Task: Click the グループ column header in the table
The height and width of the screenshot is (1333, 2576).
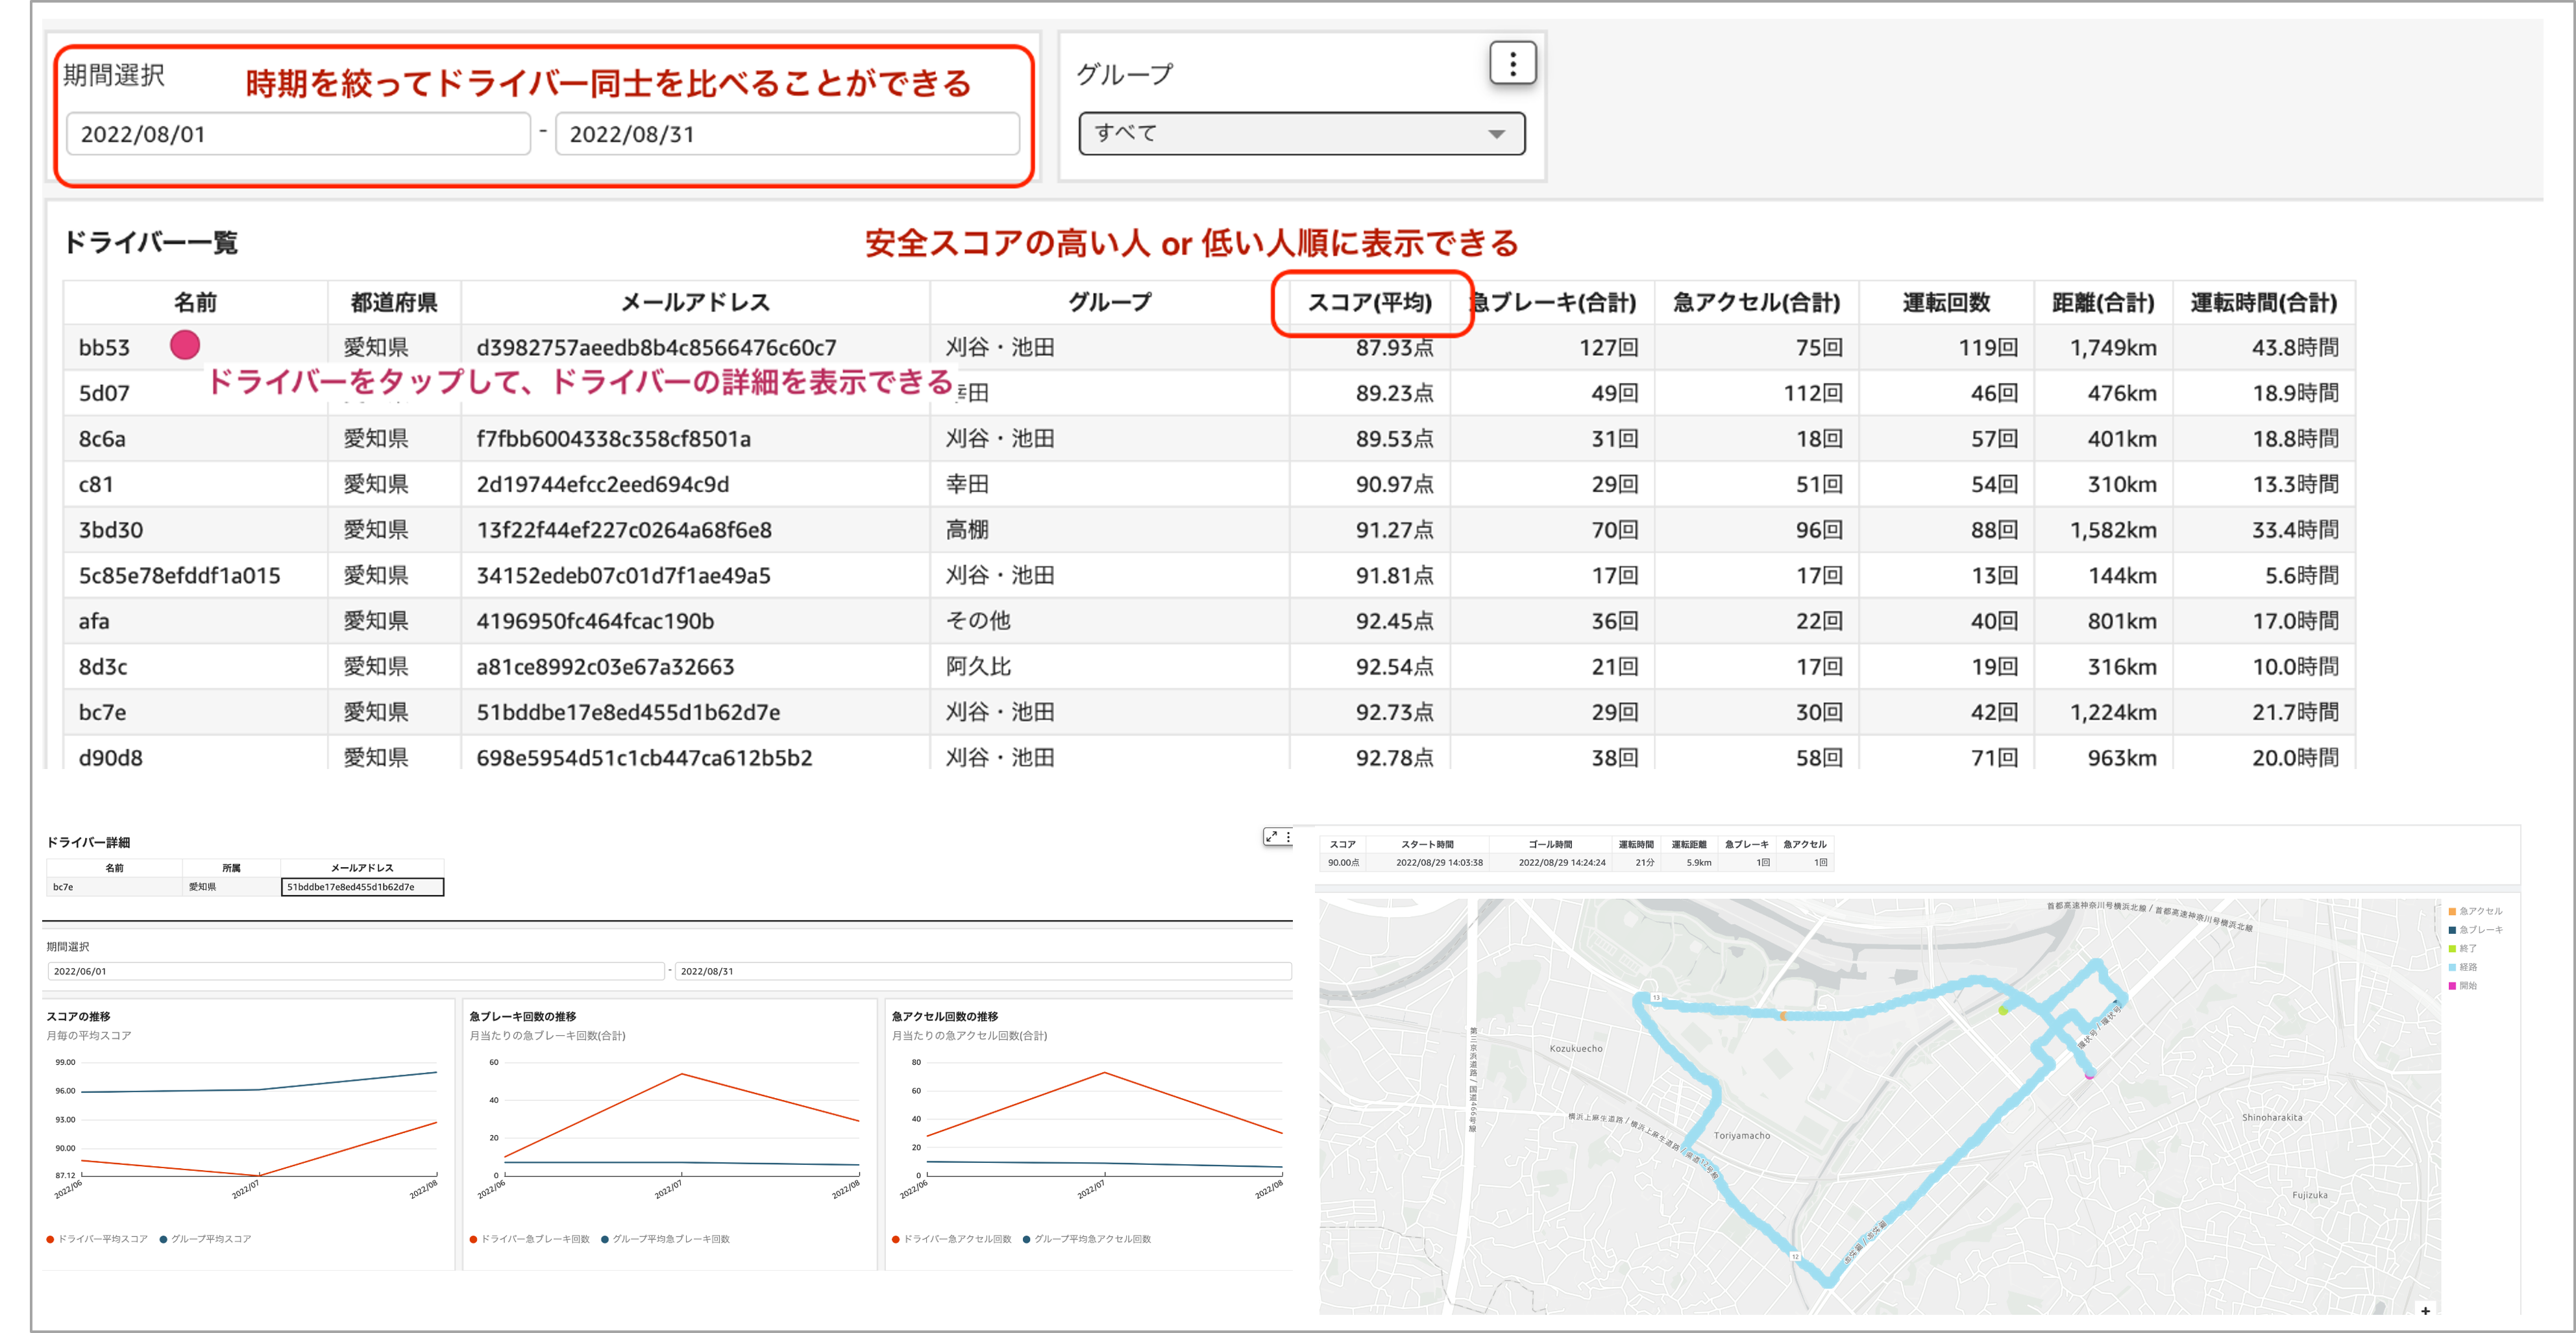Action: tap(1109, 302)
